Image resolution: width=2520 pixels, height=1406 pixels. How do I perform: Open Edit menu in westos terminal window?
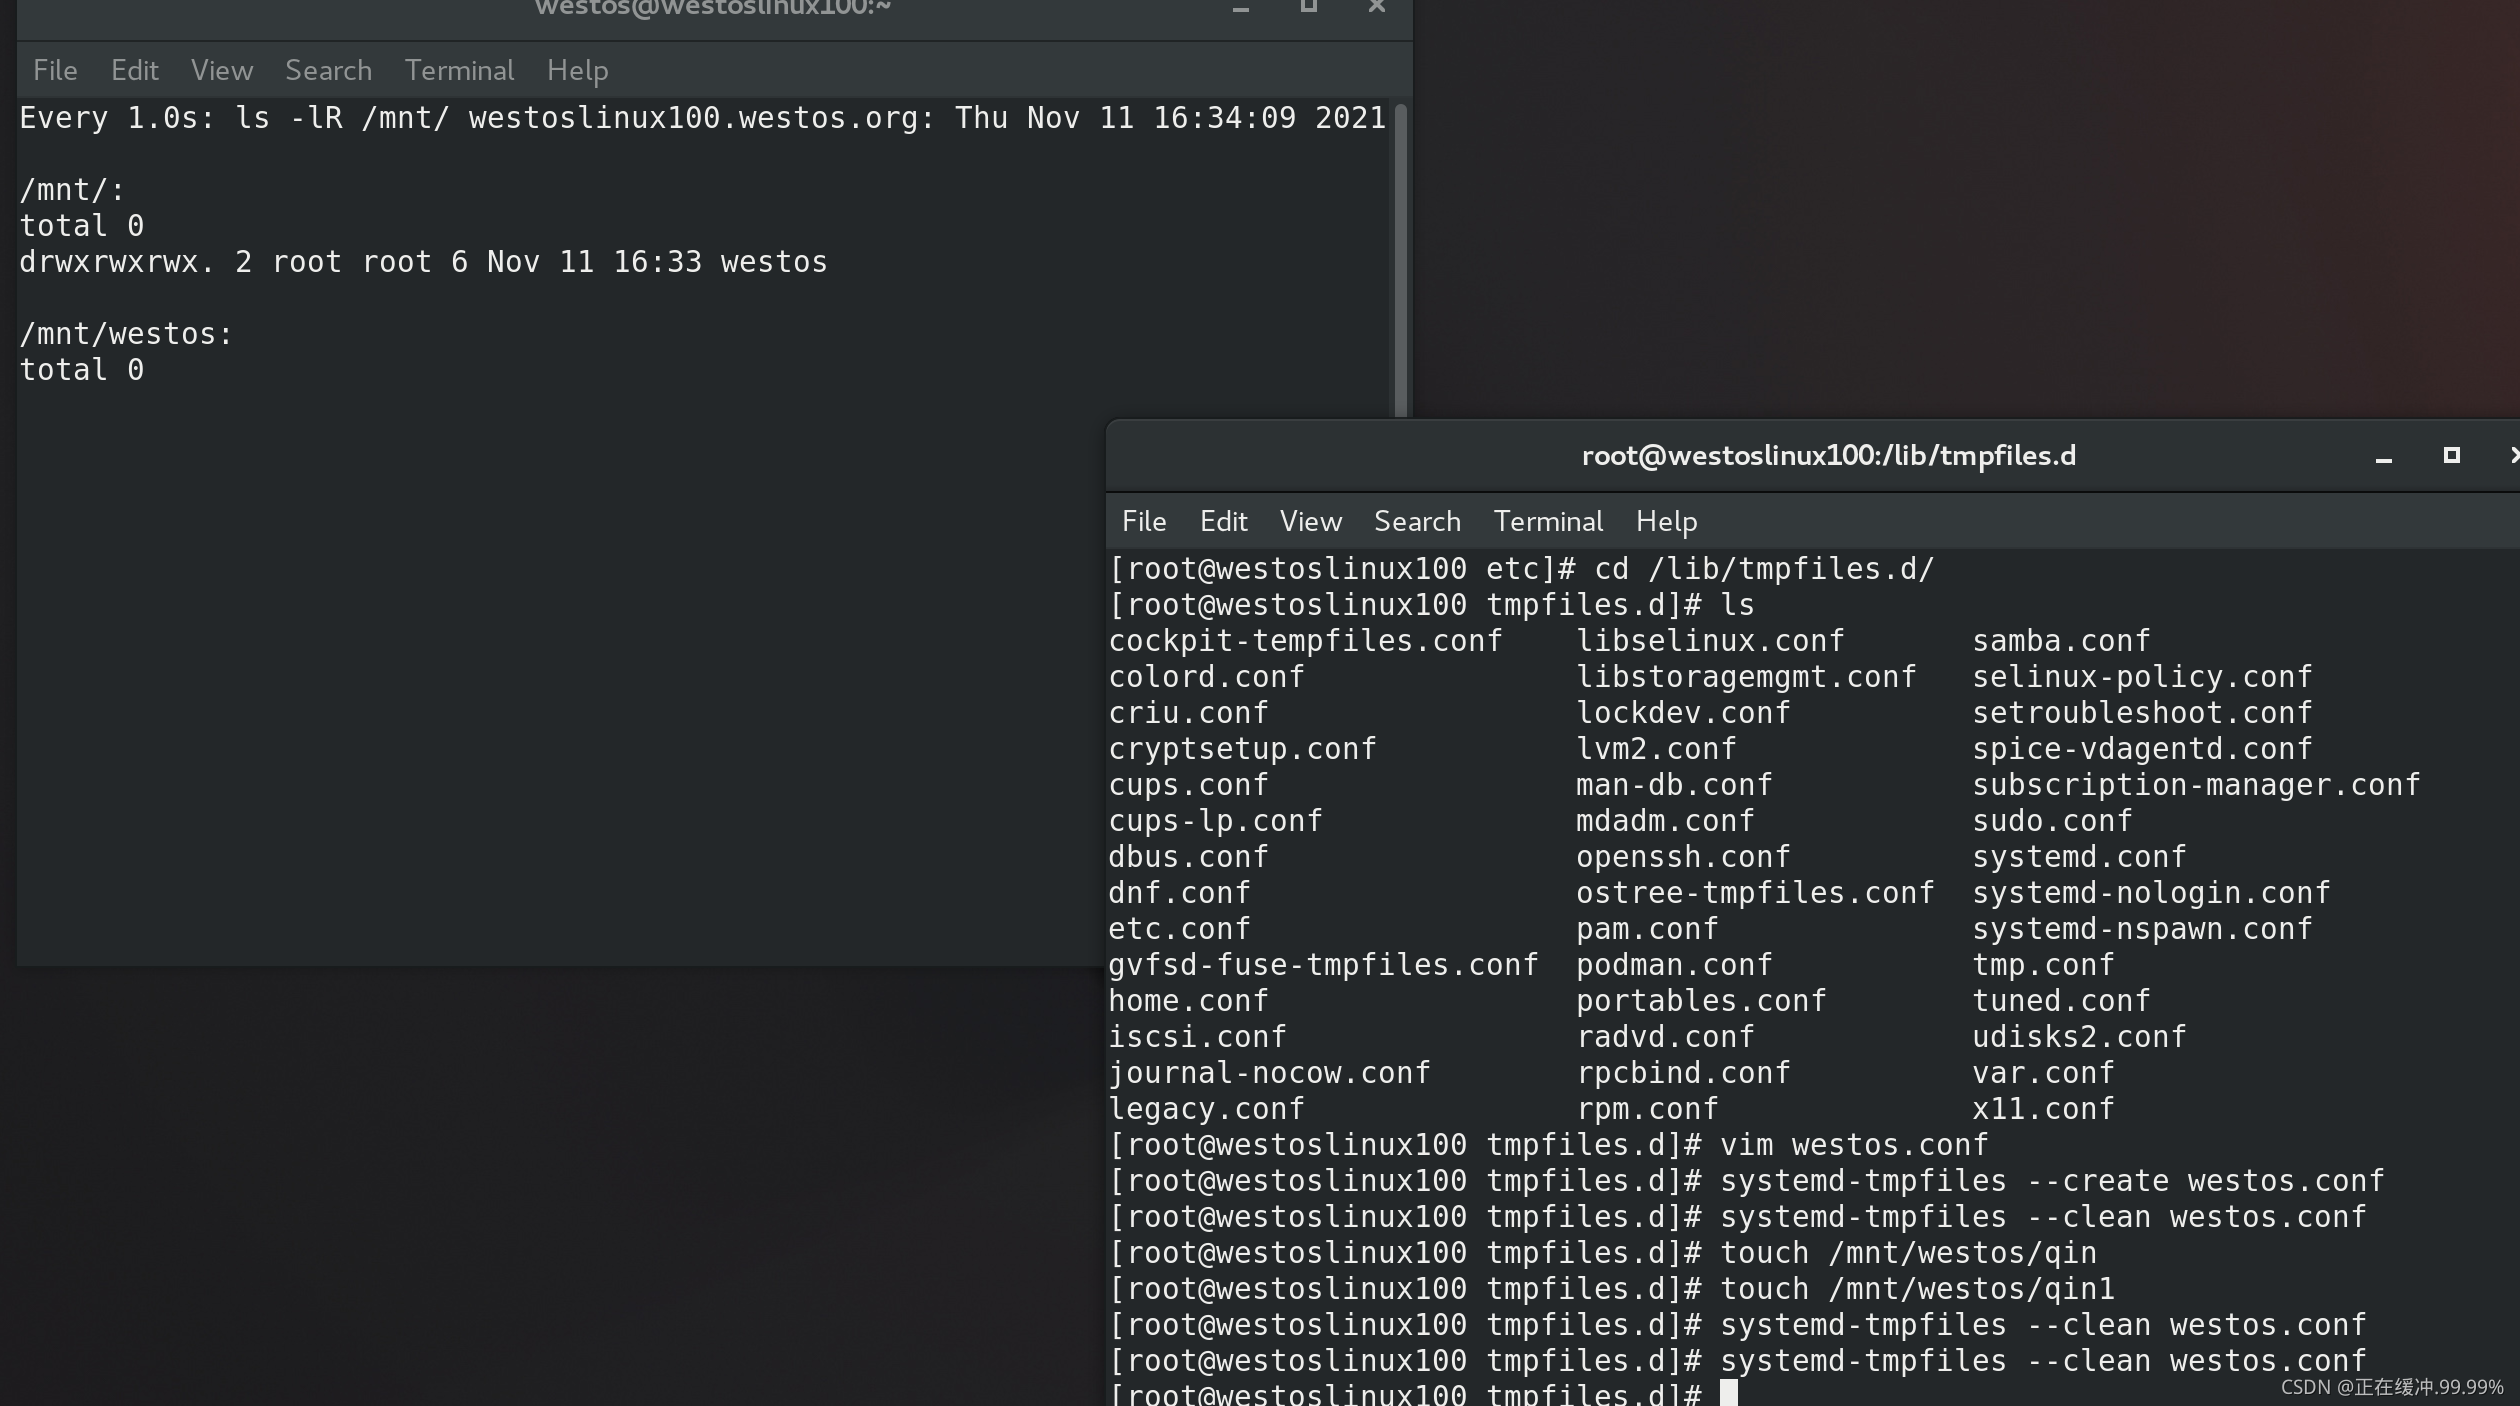[134, 70]
